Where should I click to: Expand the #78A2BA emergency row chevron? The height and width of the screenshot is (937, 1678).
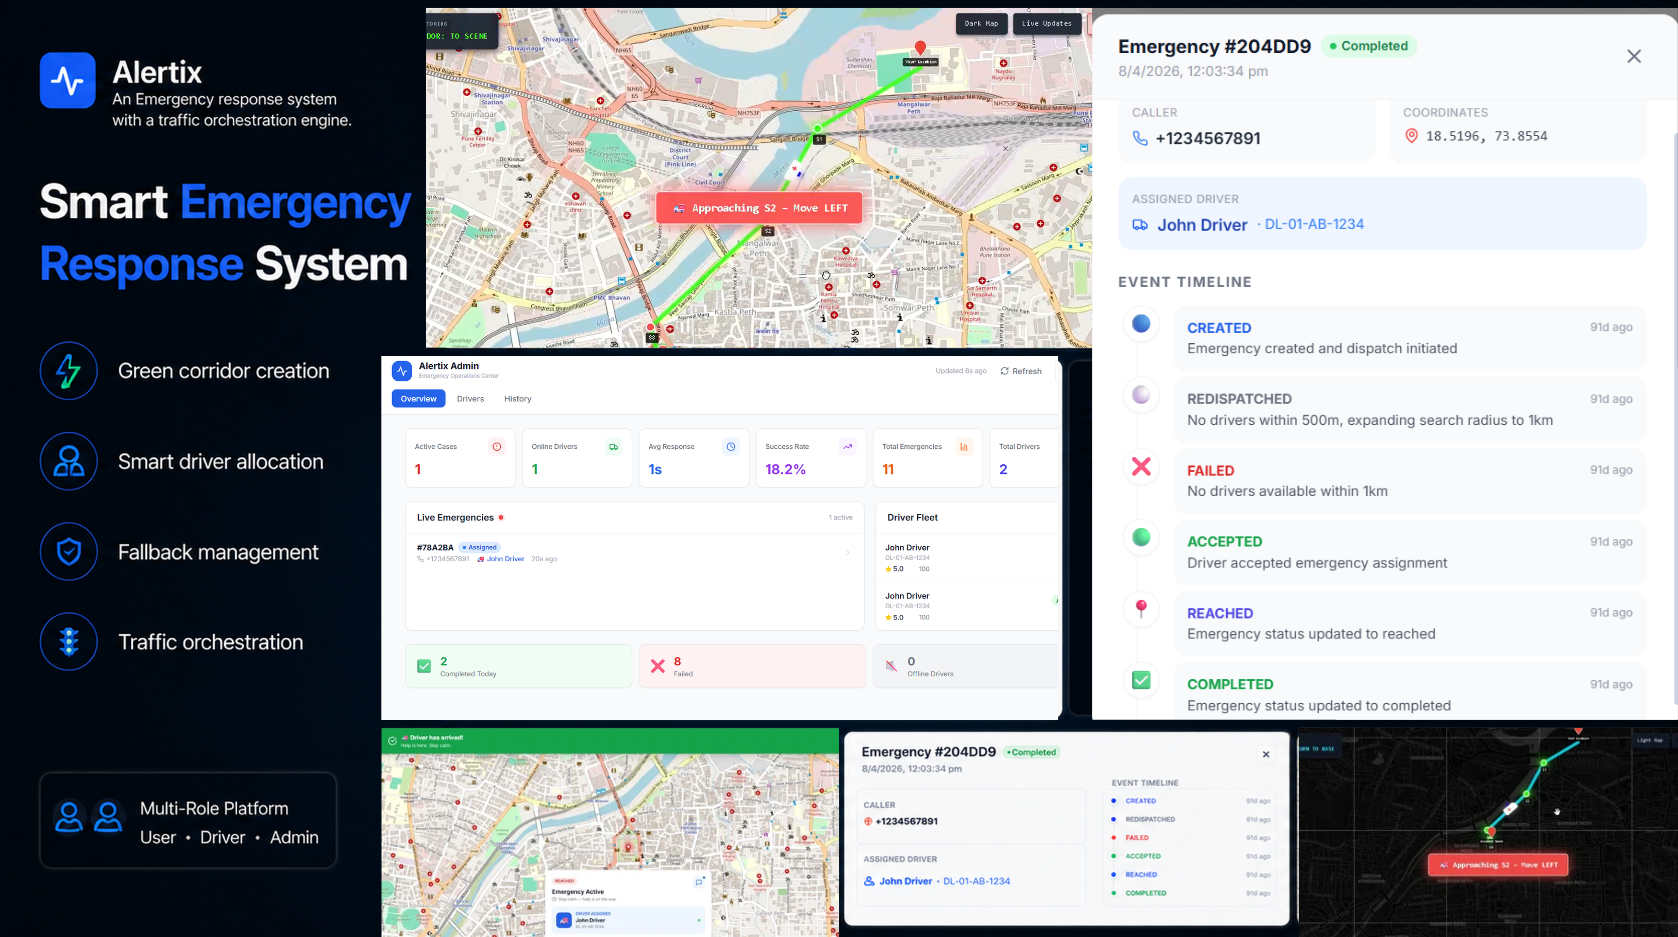848,552
